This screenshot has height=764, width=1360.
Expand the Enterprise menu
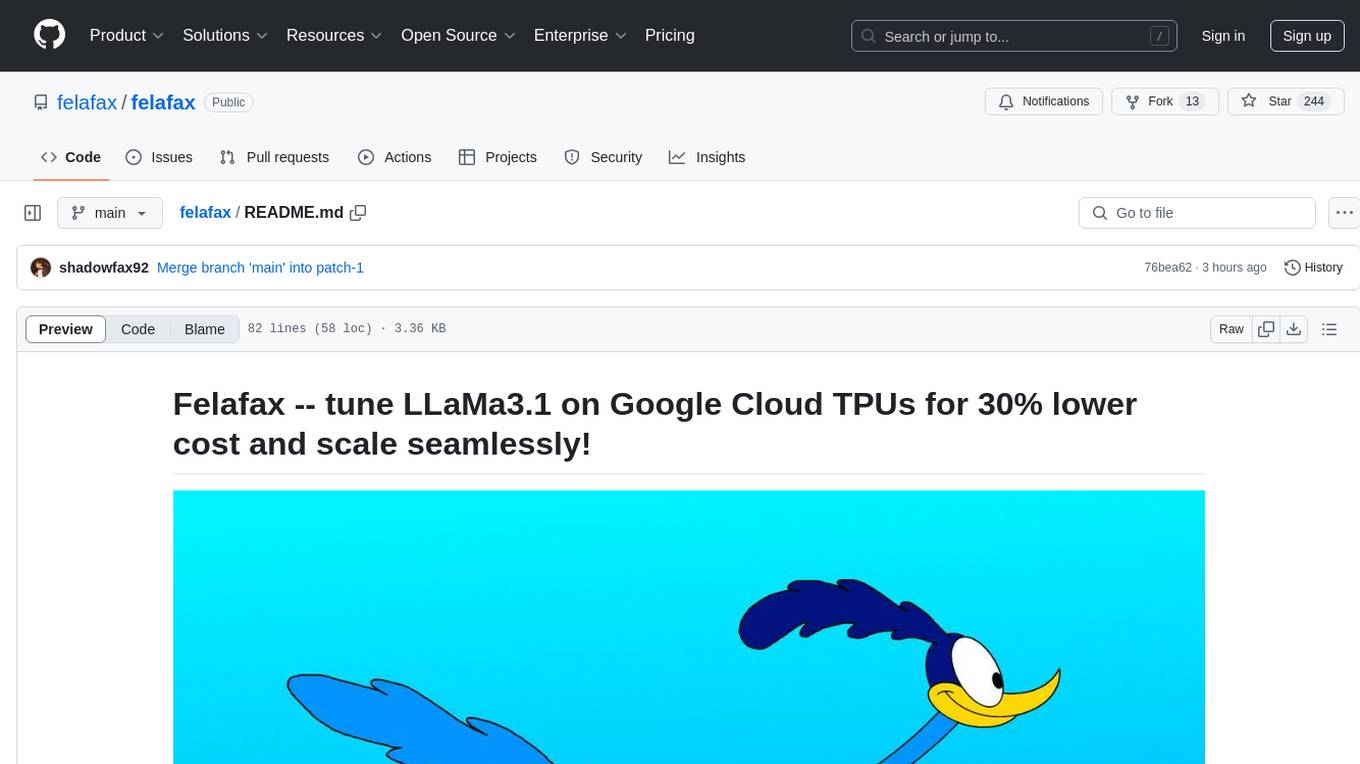(x=580, y=35)
